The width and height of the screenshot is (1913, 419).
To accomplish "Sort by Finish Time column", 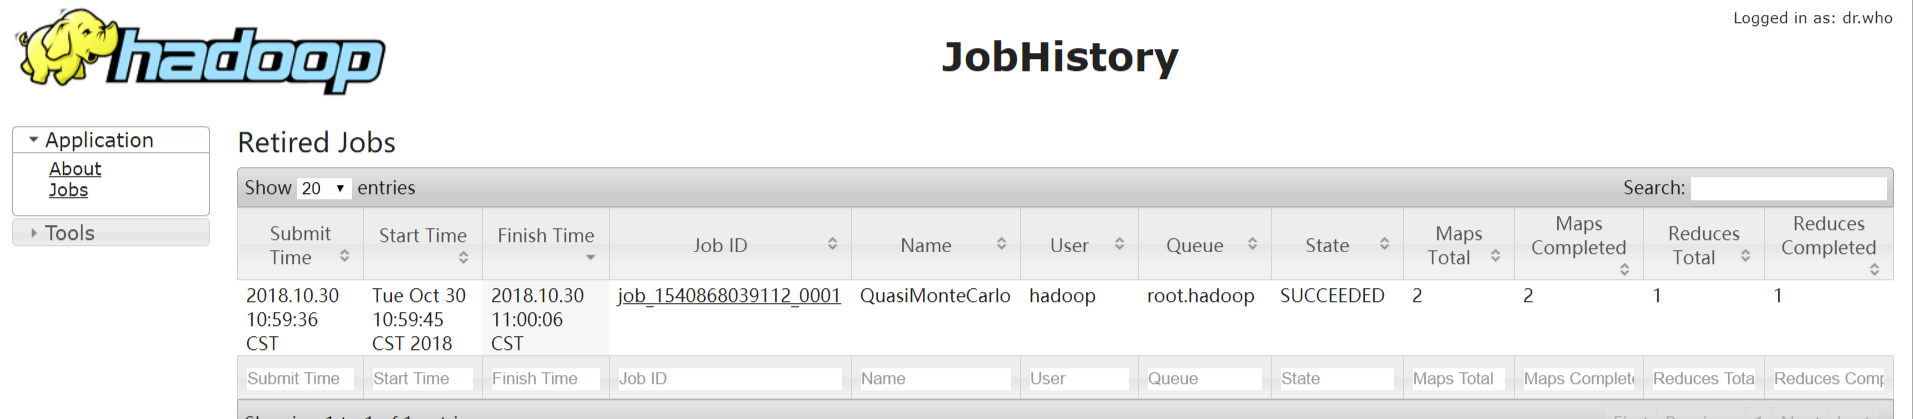I will pos(546,245).
